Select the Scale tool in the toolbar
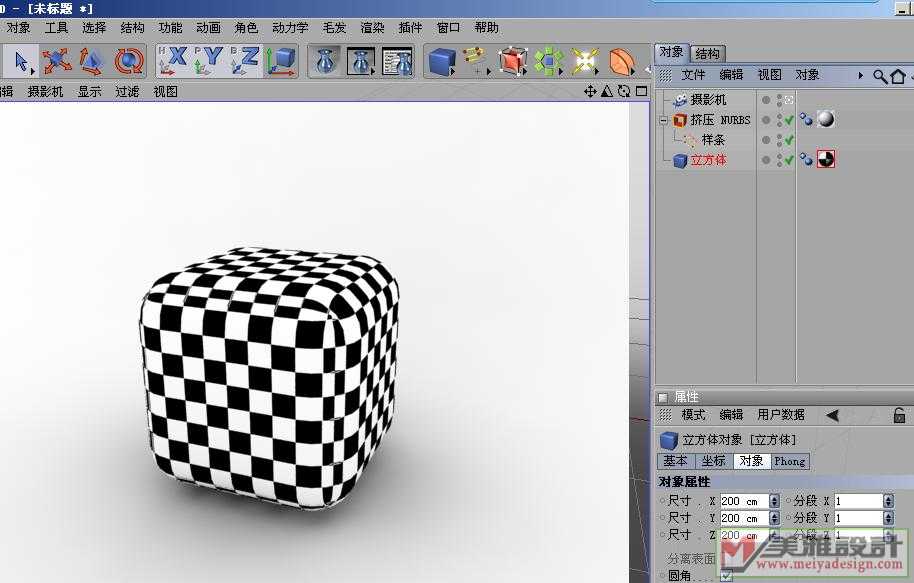 92,62
